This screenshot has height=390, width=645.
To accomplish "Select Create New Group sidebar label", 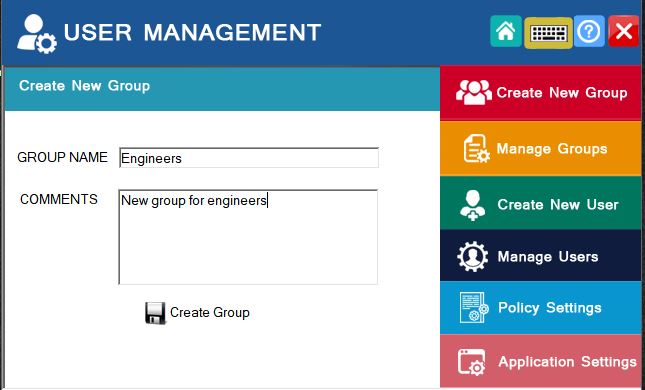I will pyautogui.click(x=562, y=93).
